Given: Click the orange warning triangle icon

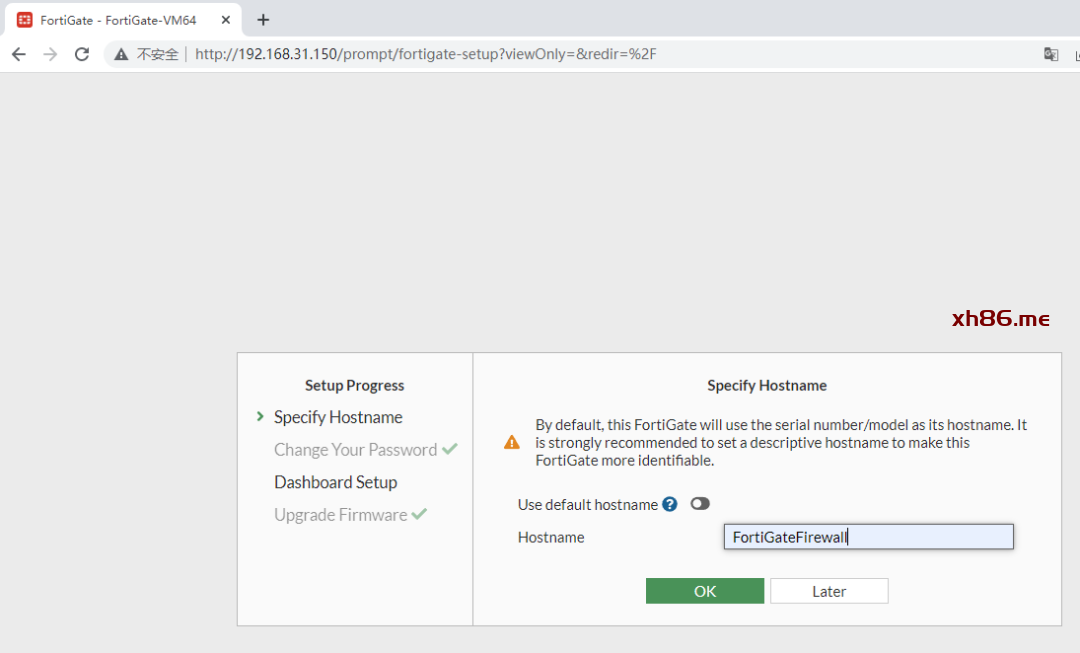Looking at the screenshot, I should (x=512, y=442).
